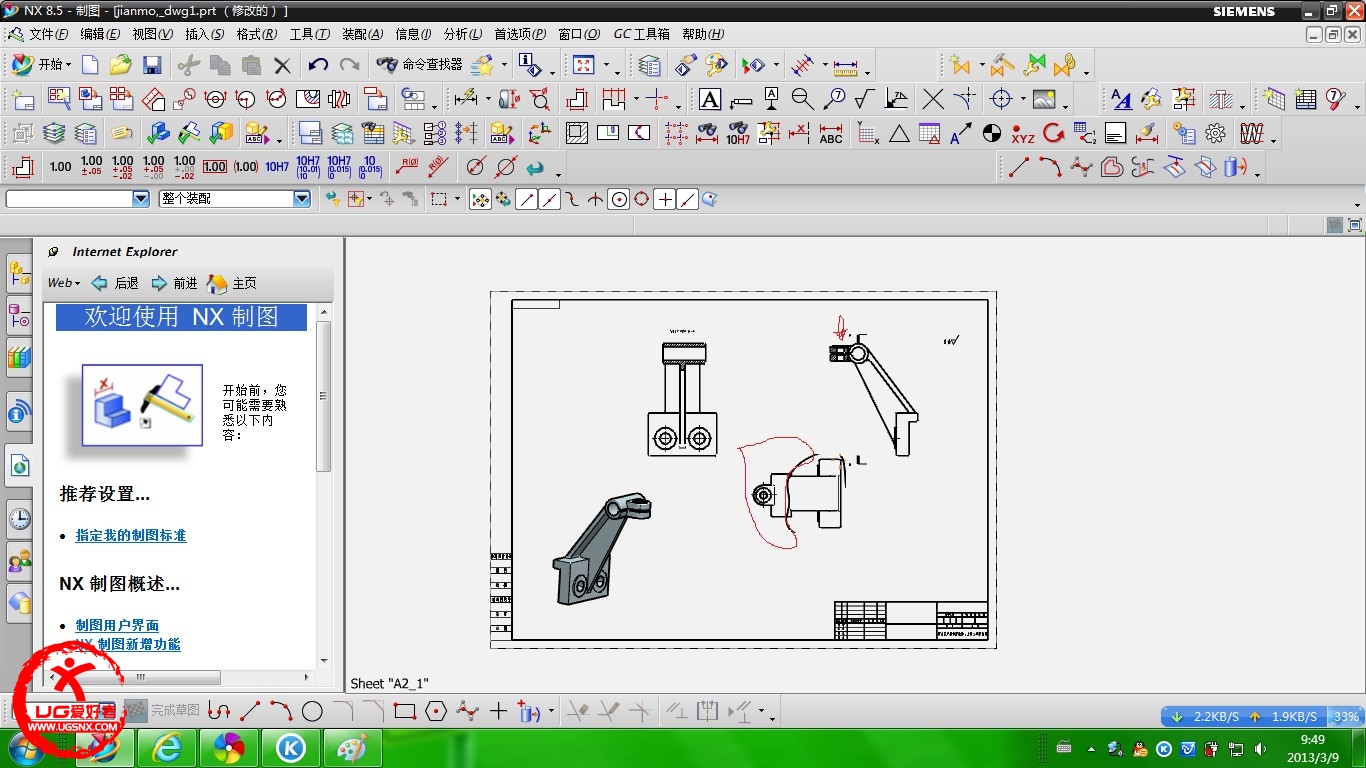
Task: Select the sketch Circle tool in bottom toolbar
Action: coord(312,712)
